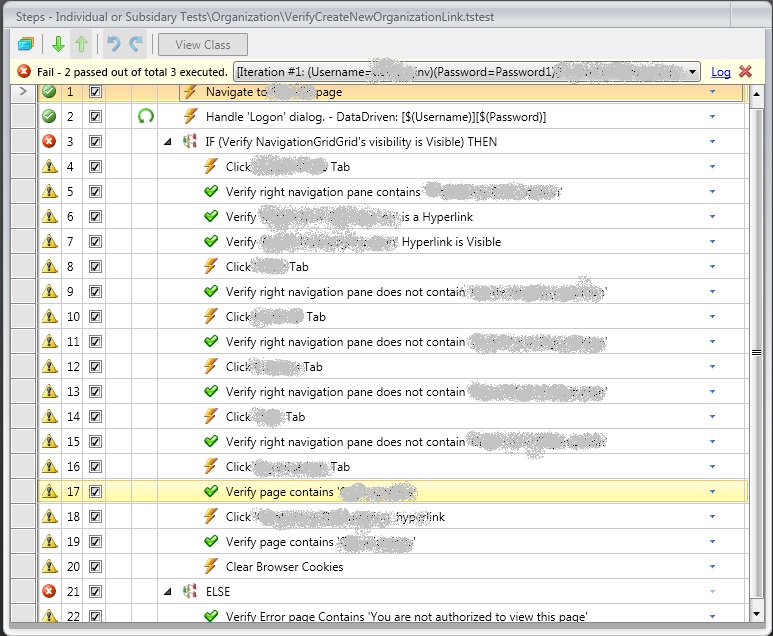Click the Undo arrow icon

click(114, 44)
